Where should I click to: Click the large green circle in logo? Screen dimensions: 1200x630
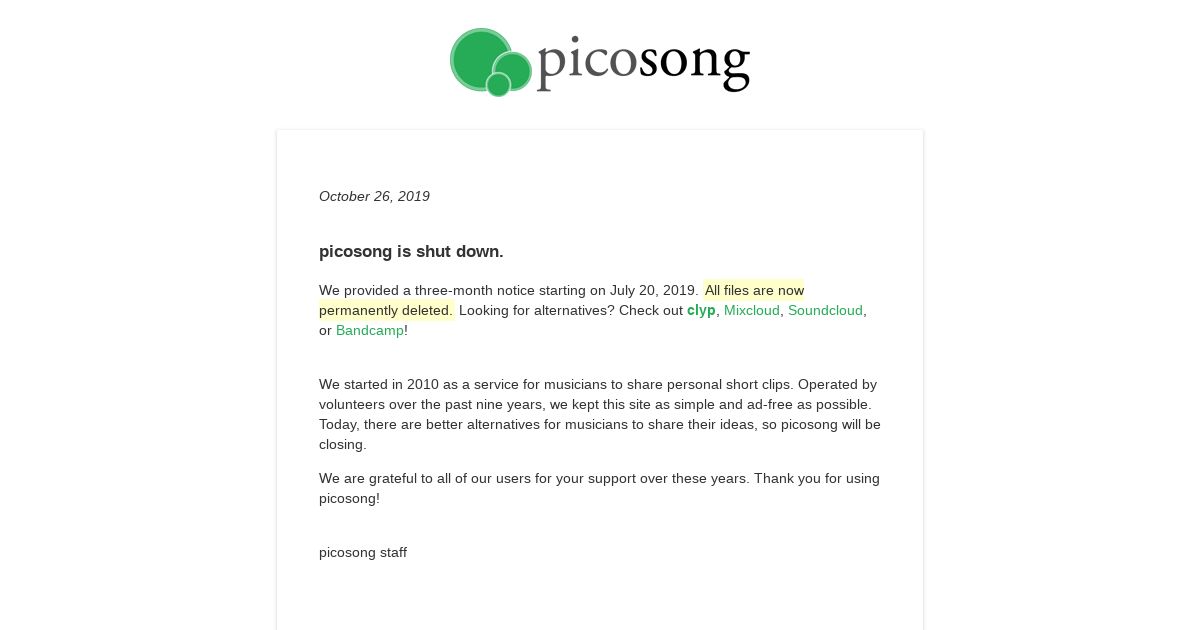point(482,59)
